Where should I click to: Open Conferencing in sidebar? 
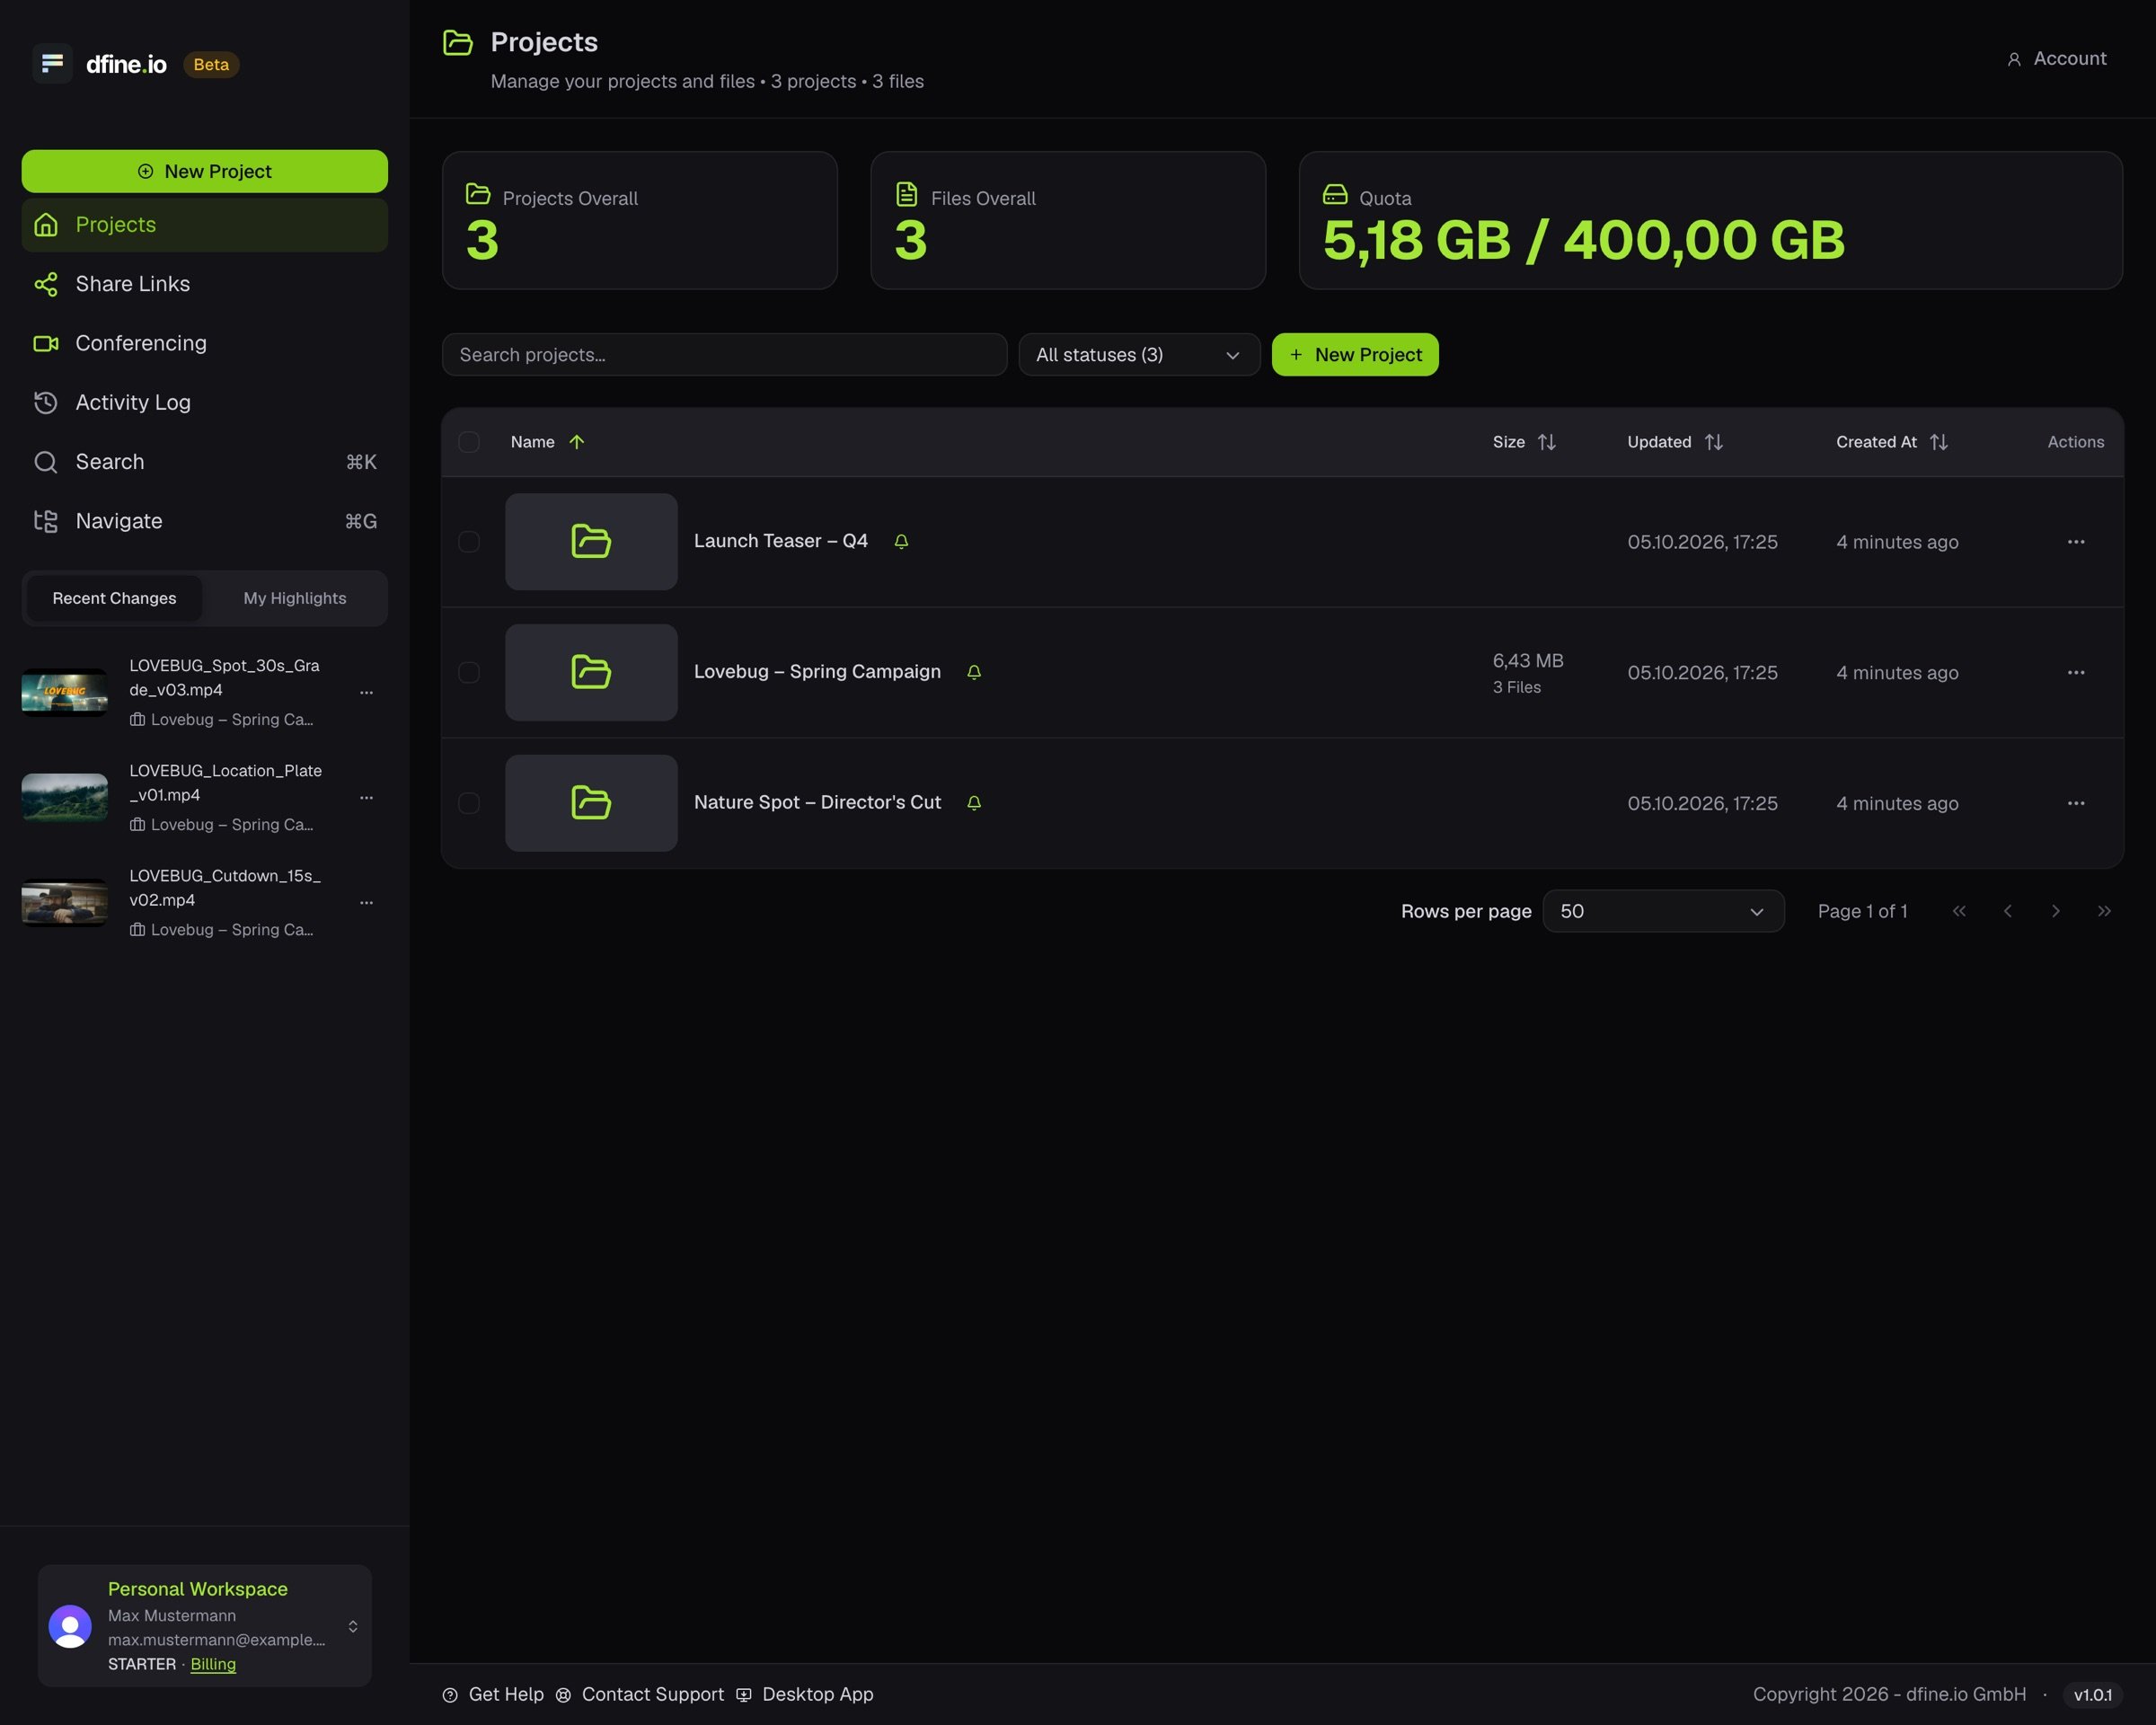204,343
